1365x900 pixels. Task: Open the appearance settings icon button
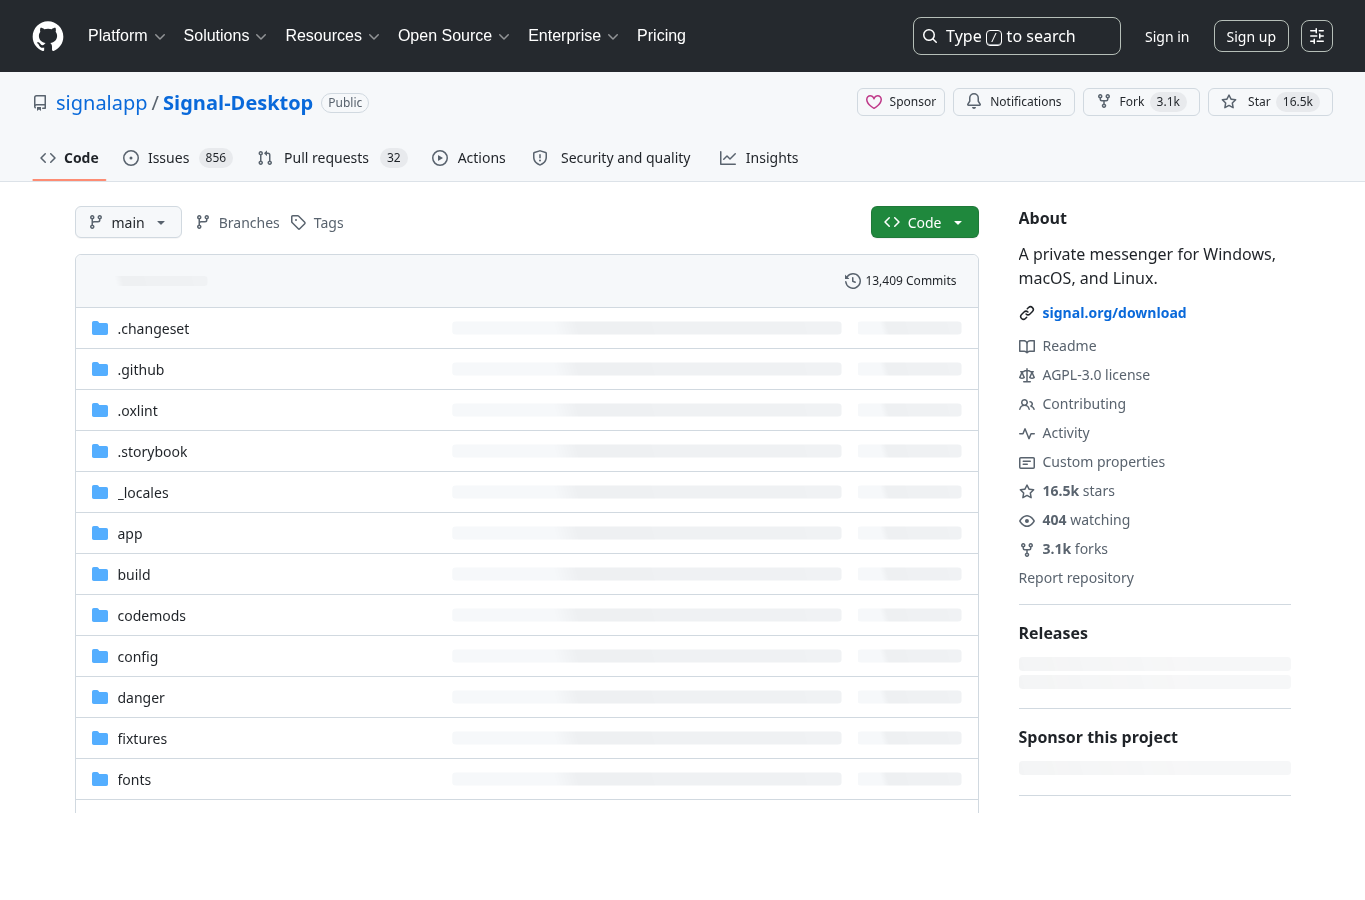click(1317, 36)
